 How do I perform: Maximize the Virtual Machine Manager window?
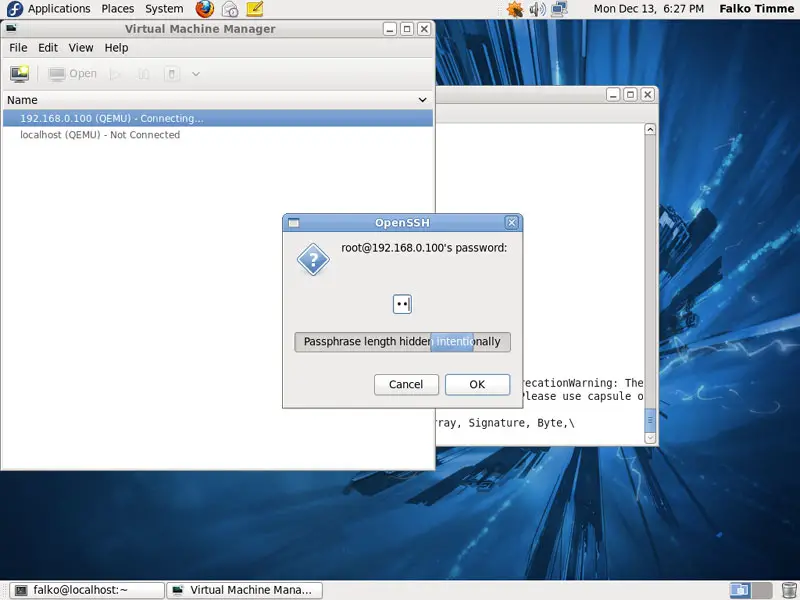point(407,29)
